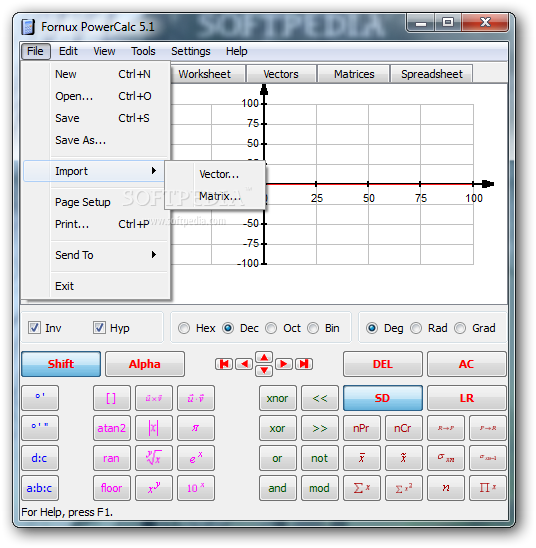This screenshot has width=536, height=548.
Task: Switch to the Spreadsheet tab
Action: tap(432, 74)
